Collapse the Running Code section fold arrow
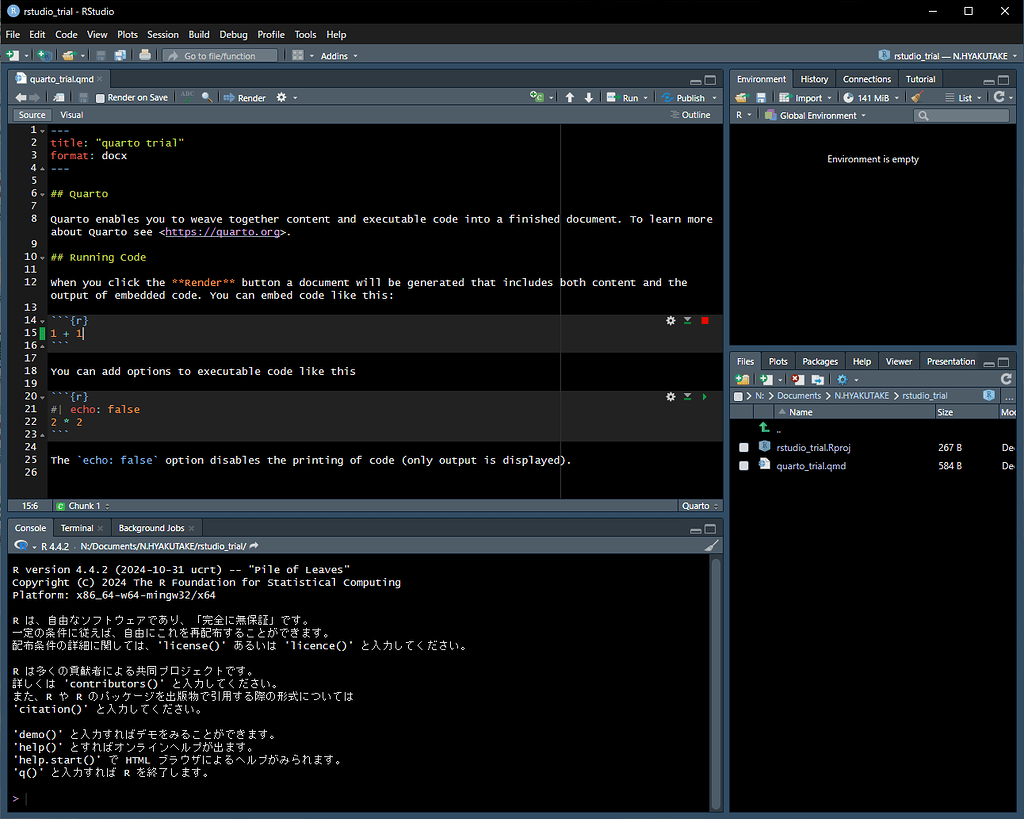 (42, 258)
